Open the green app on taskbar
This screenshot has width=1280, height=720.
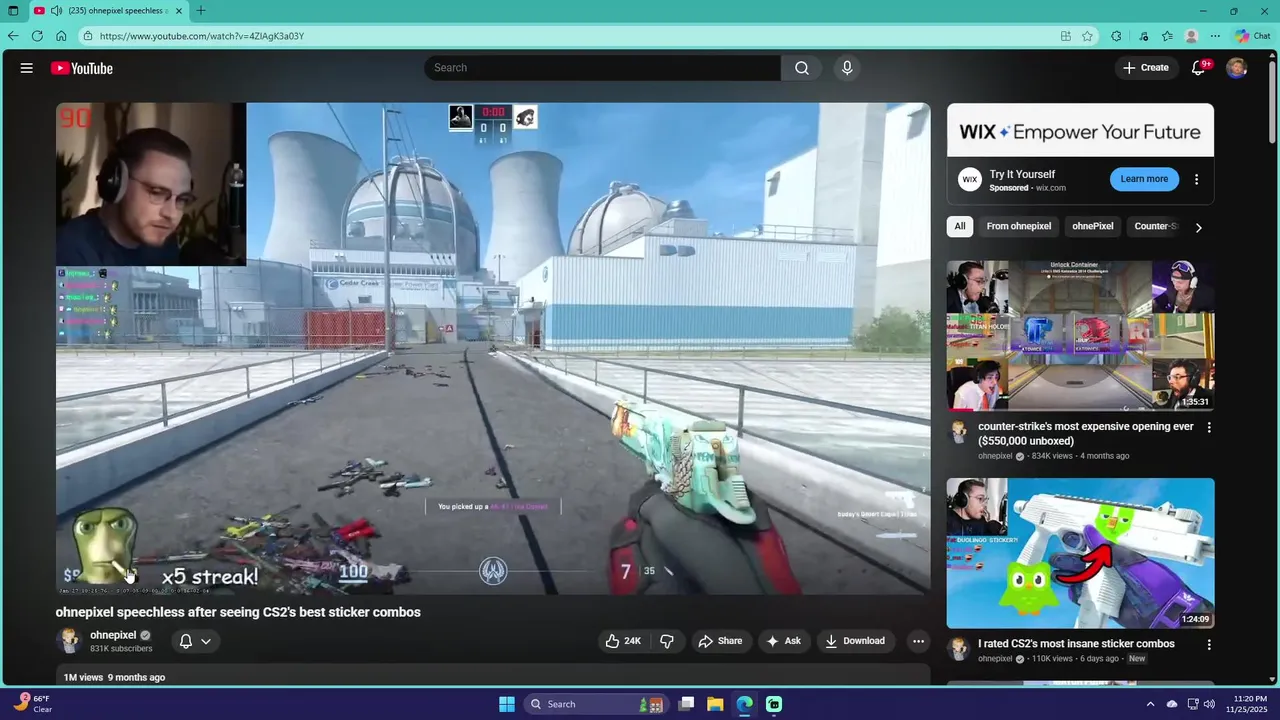tap(774, 704)
